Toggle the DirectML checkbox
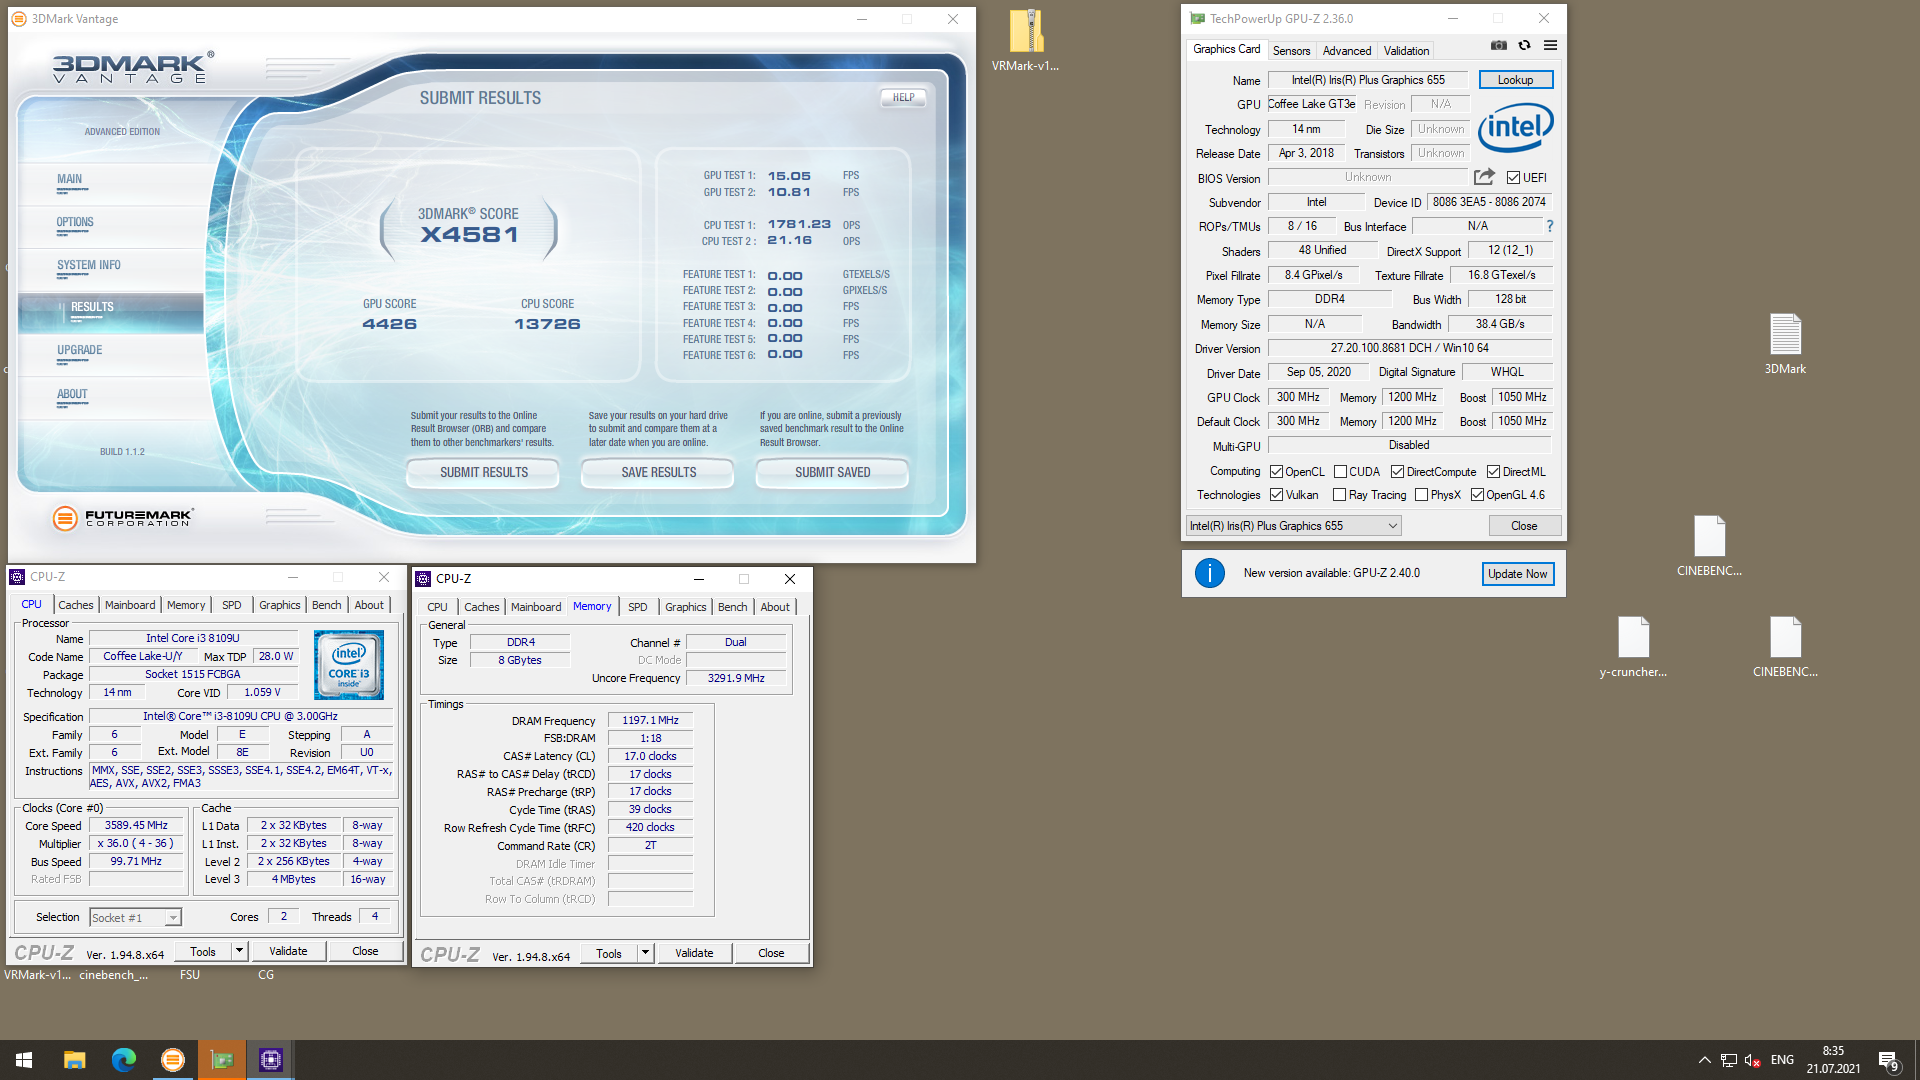1920x1080 pixels. pos(1493,472)
